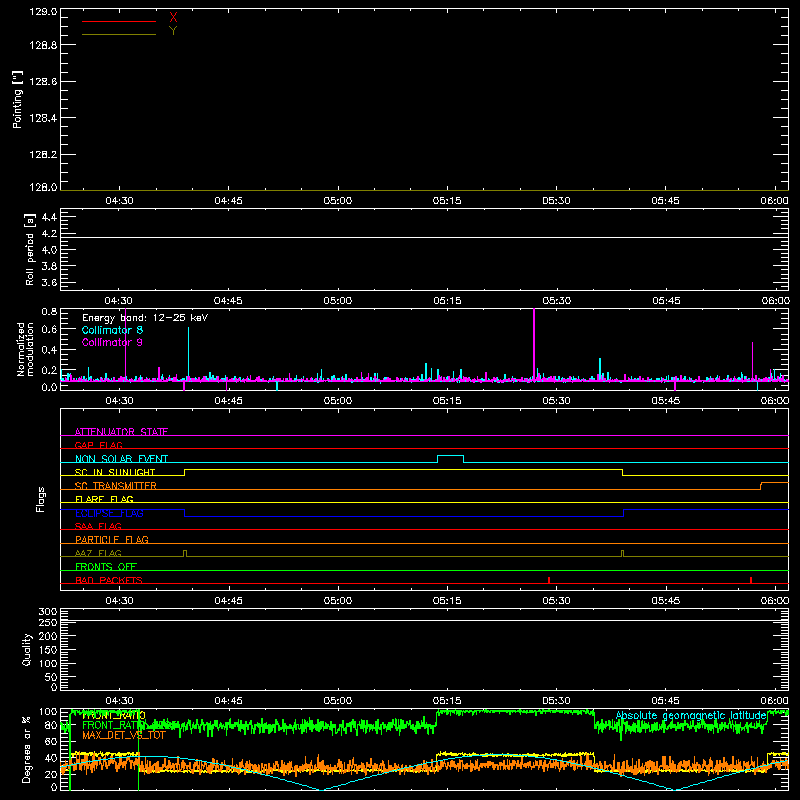Click the tall magenta Collimator 9 spike near 05:27

coord(534,344)
